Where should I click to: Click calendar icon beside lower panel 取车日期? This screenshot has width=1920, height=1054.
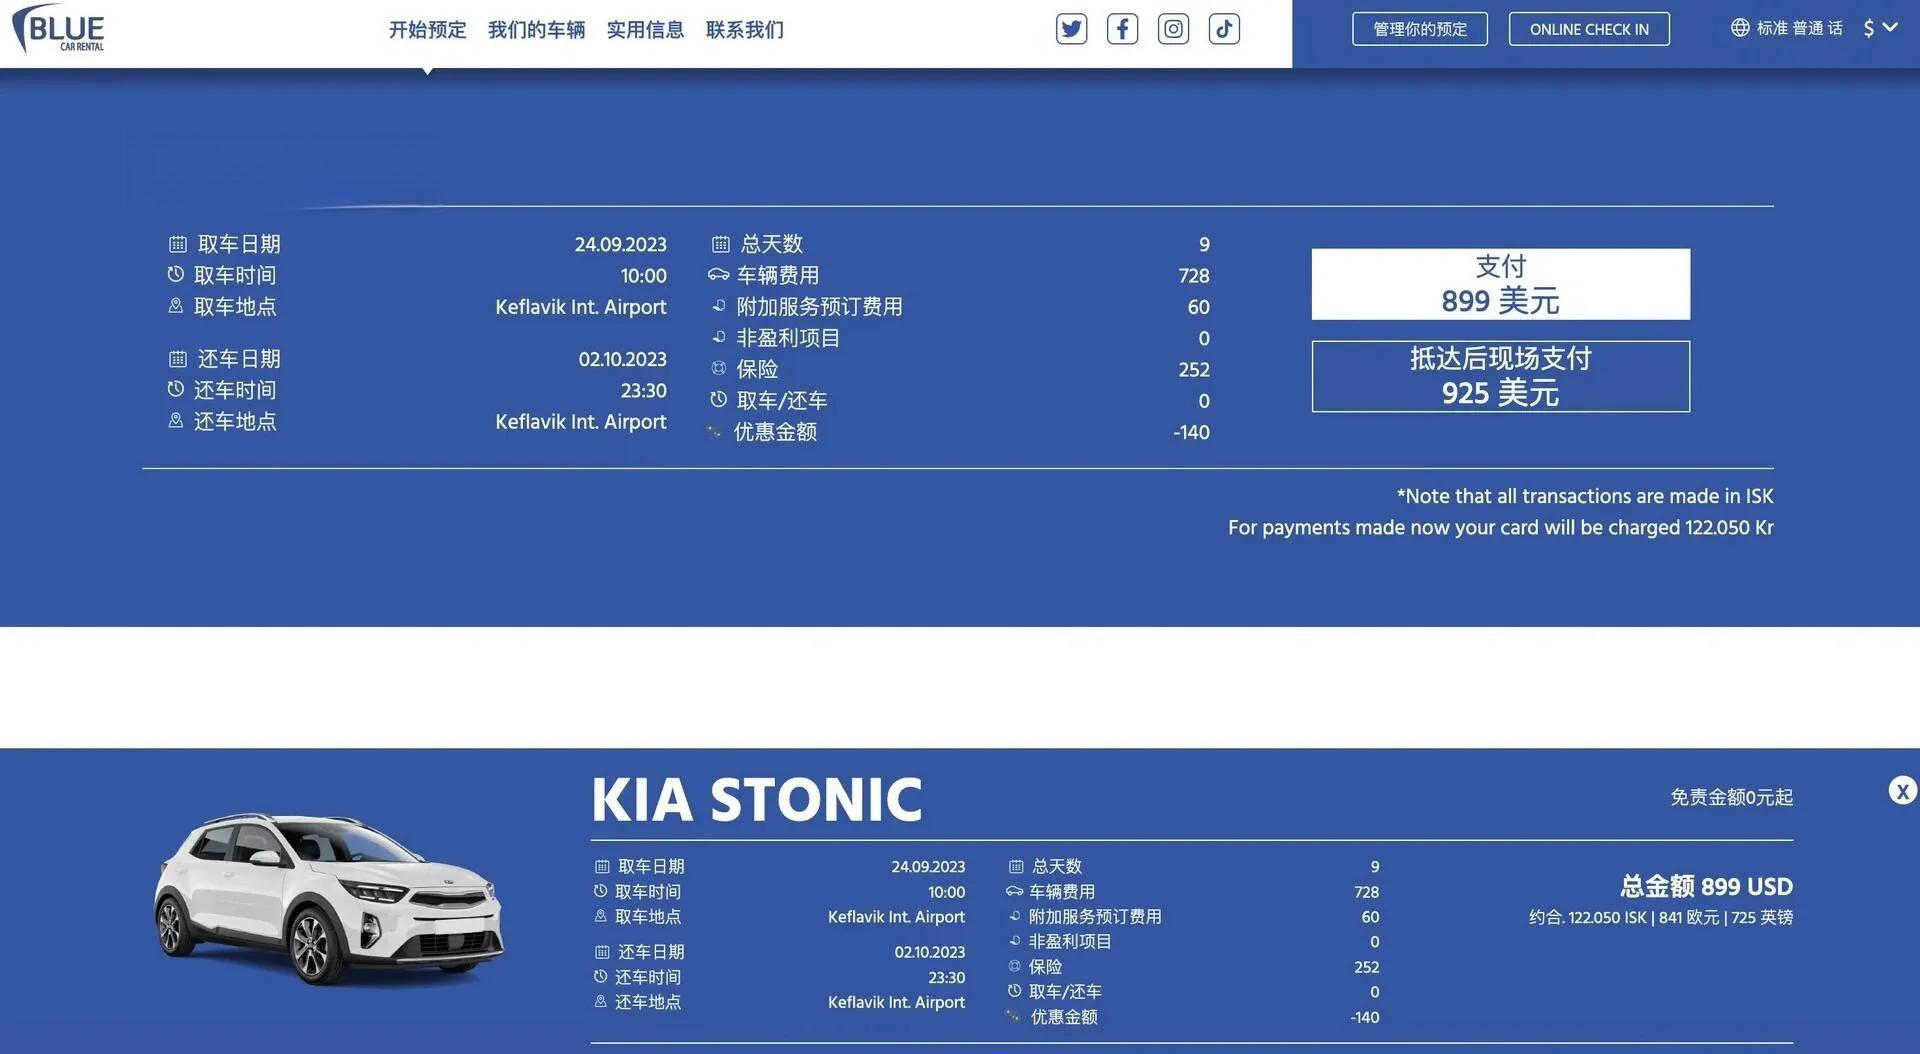pyautogui.click(x=602, y=867)
